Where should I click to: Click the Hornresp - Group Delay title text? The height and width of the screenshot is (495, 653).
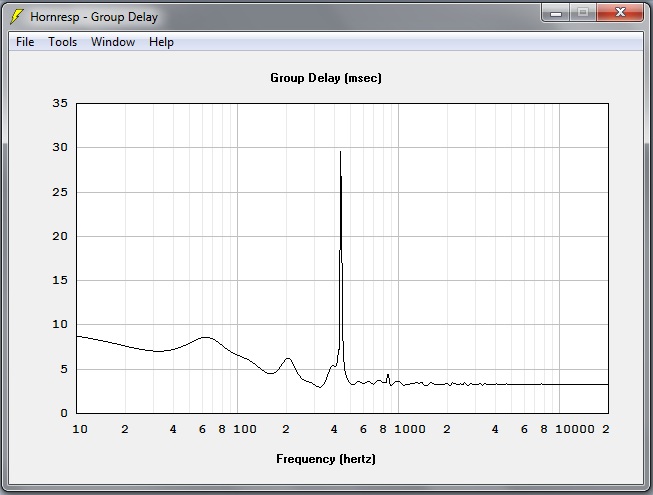pyautogui.click(x=94, y=17)
